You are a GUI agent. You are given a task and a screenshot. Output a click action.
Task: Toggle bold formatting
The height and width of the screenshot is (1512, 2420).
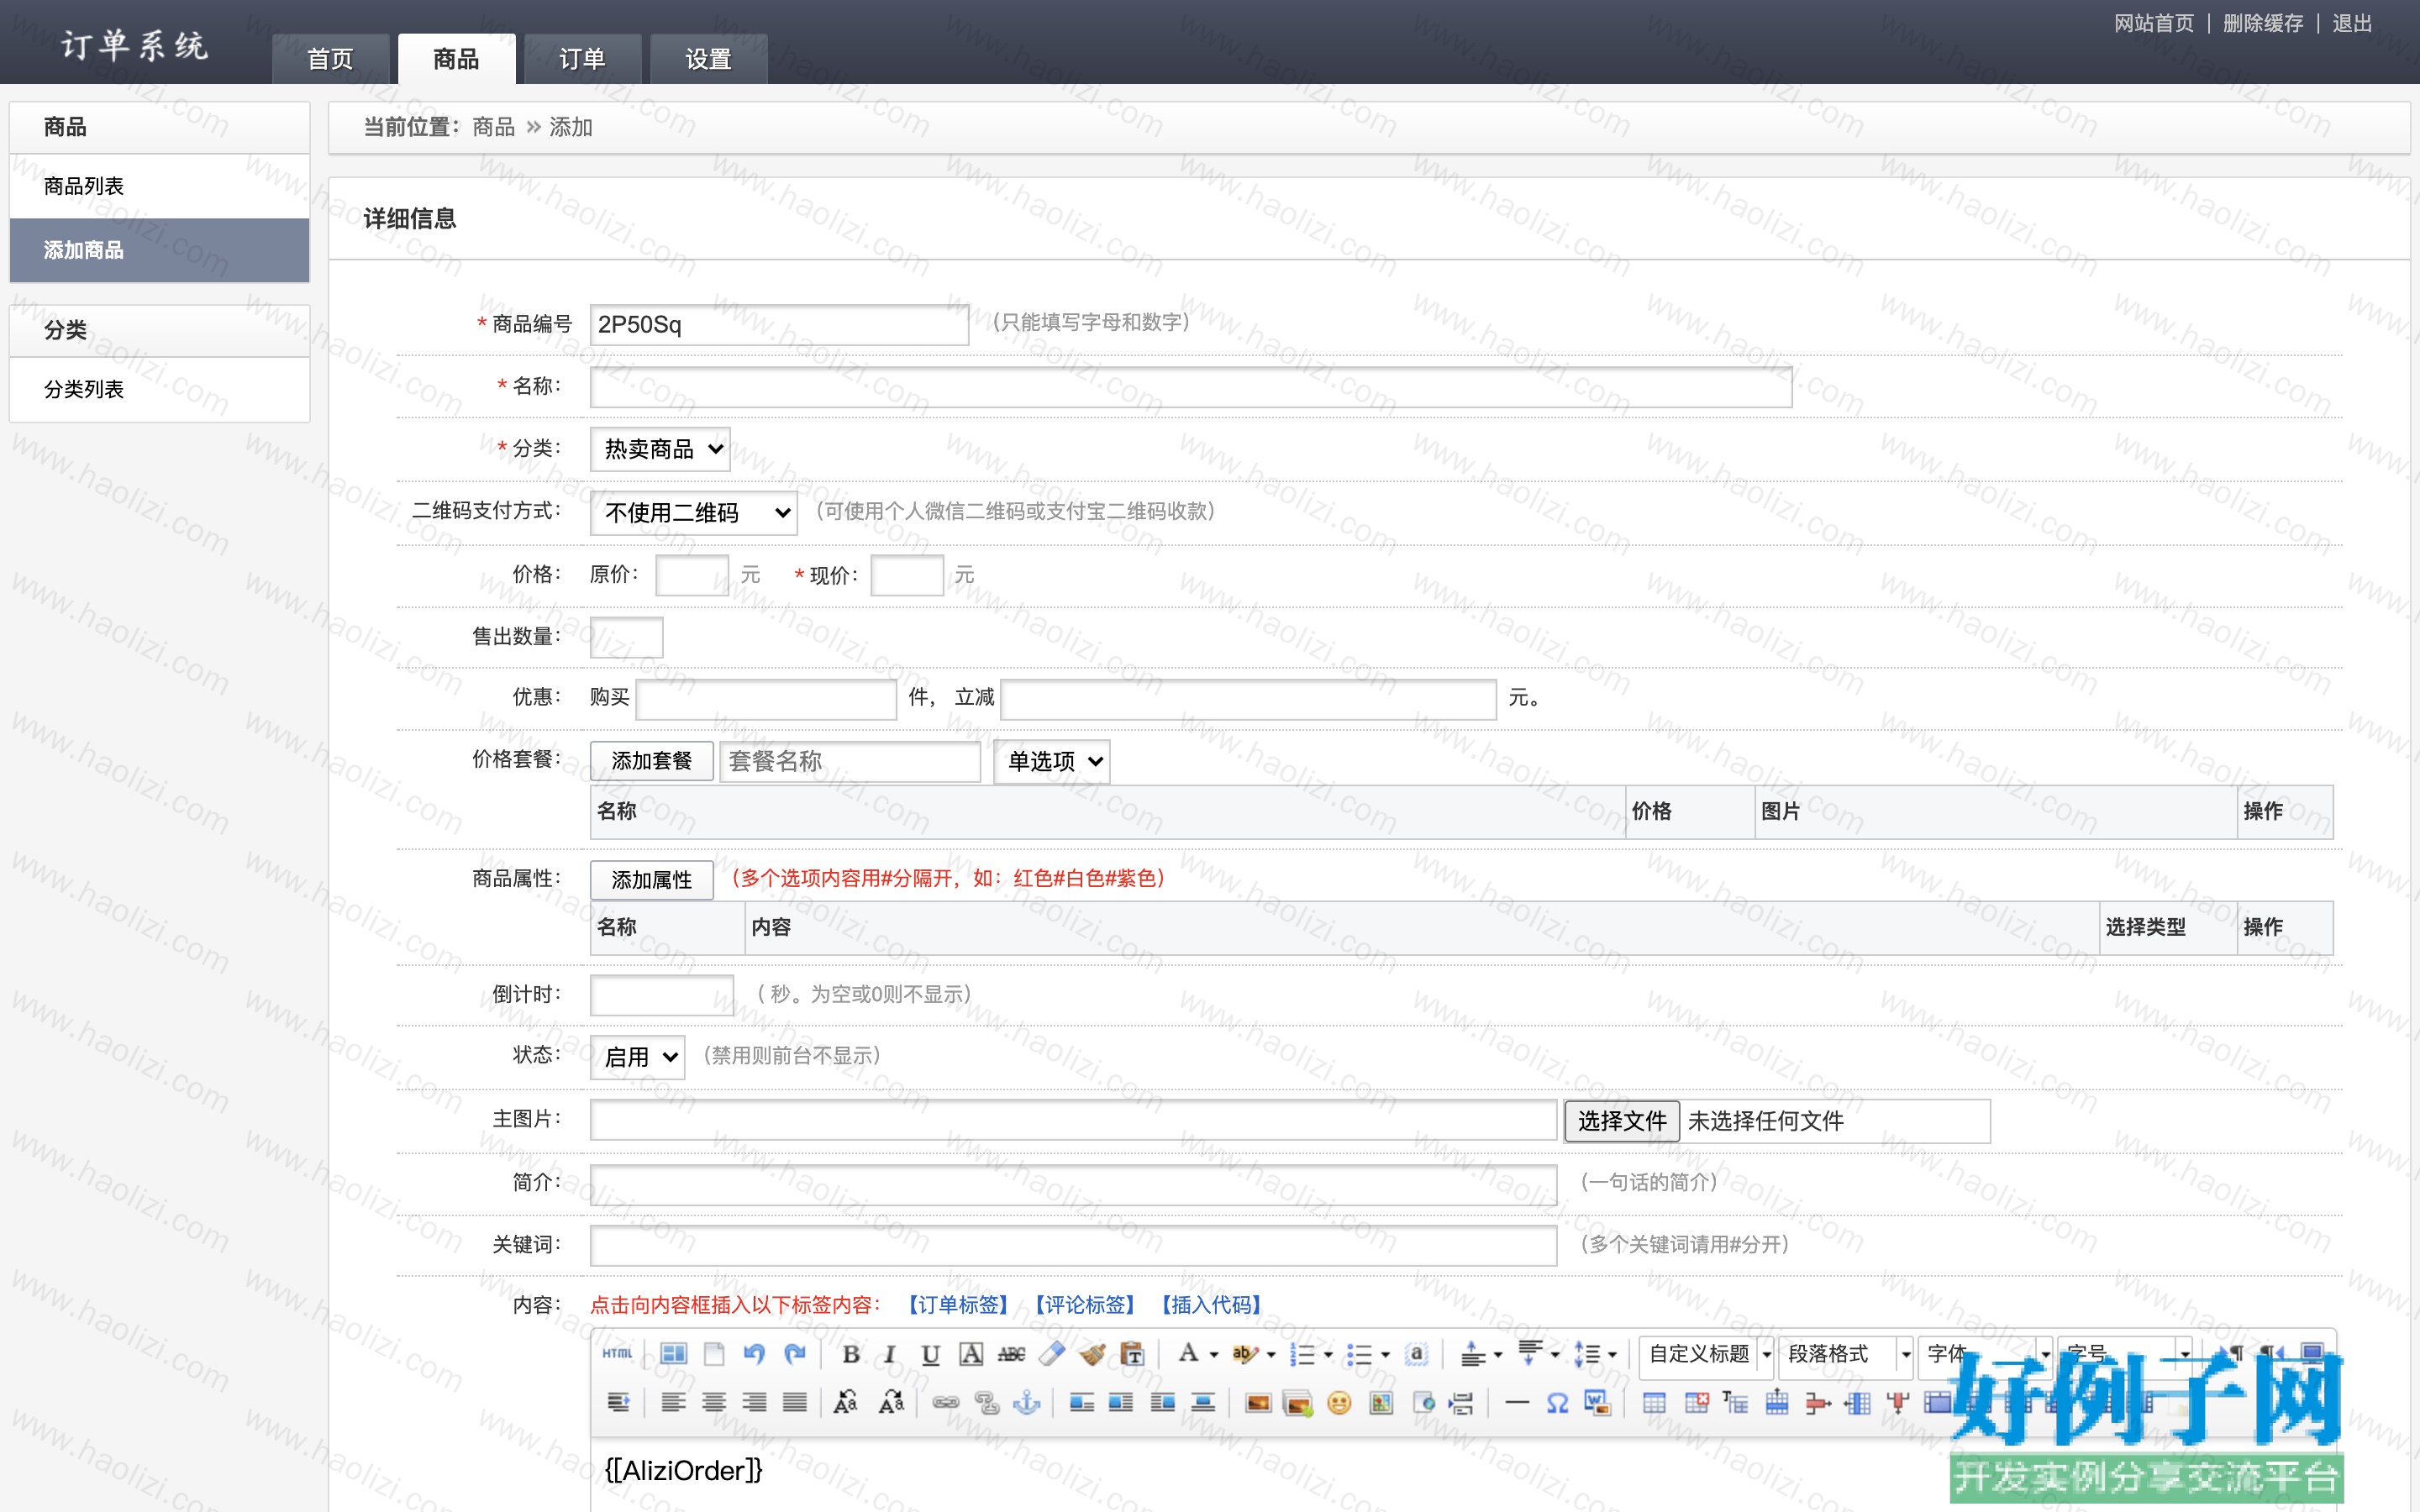(851, 1354)
